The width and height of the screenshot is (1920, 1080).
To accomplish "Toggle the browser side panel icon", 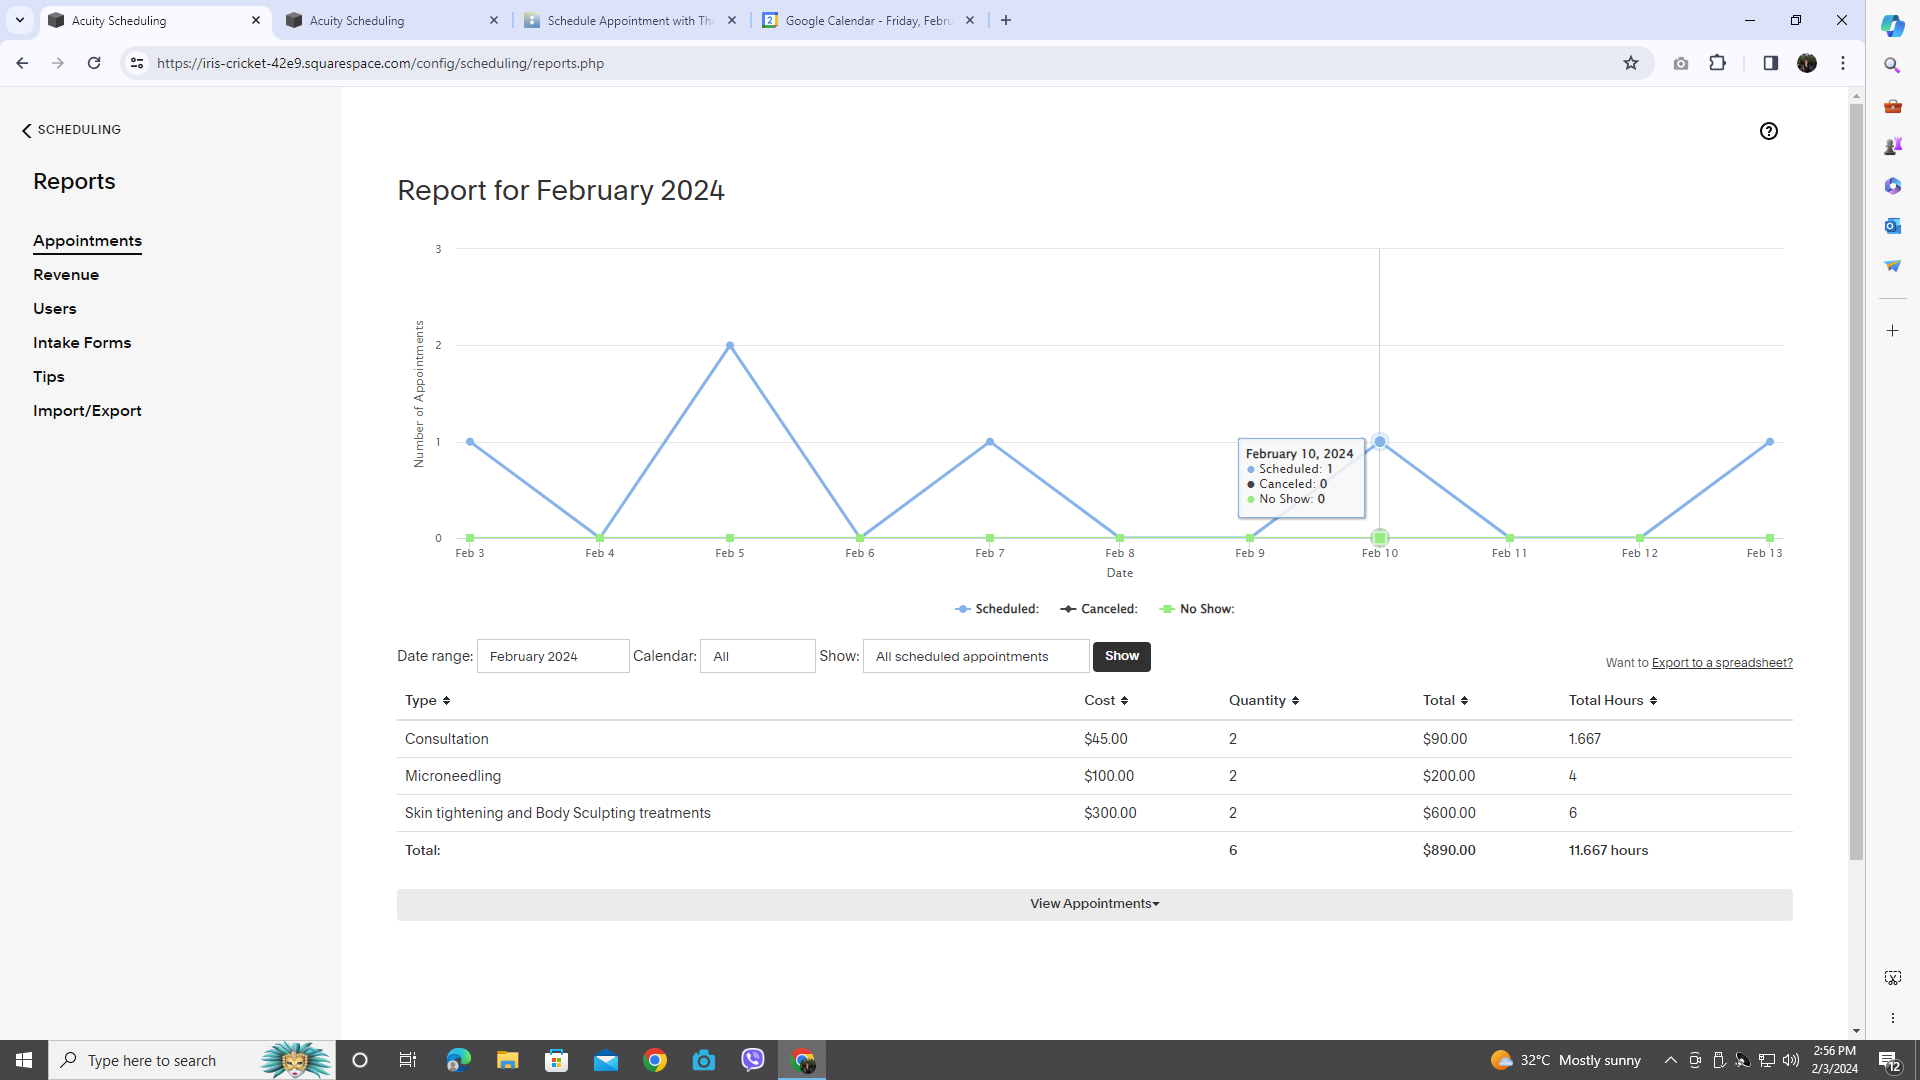I will 1770,63.
